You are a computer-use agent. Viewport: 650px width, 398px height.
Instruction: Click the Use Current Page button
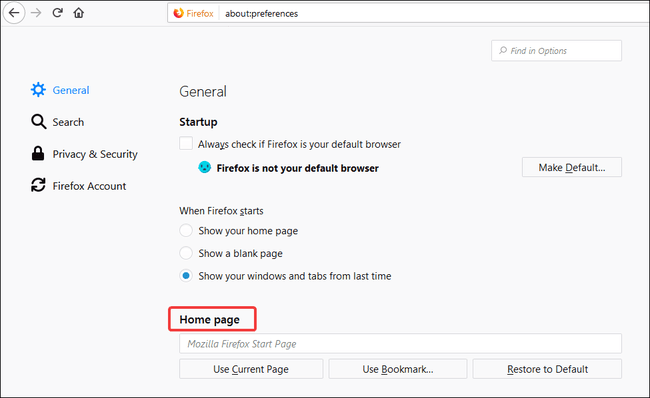click(x=251, y=369)
